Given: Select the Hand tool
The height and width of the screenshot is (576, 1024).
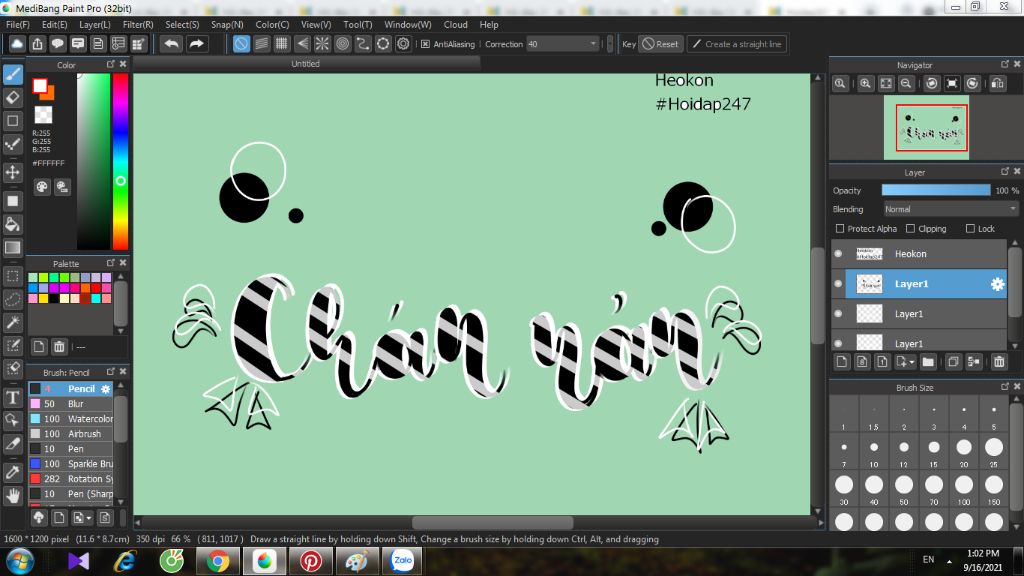Looking at the screenshot, I should coord(13,496).
